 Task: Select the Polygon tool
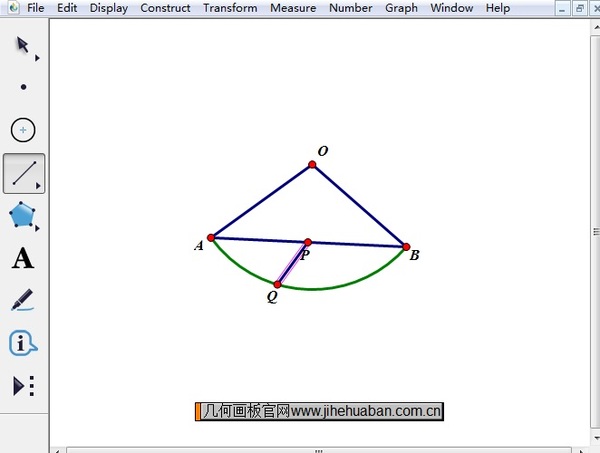tap(23, 215)
